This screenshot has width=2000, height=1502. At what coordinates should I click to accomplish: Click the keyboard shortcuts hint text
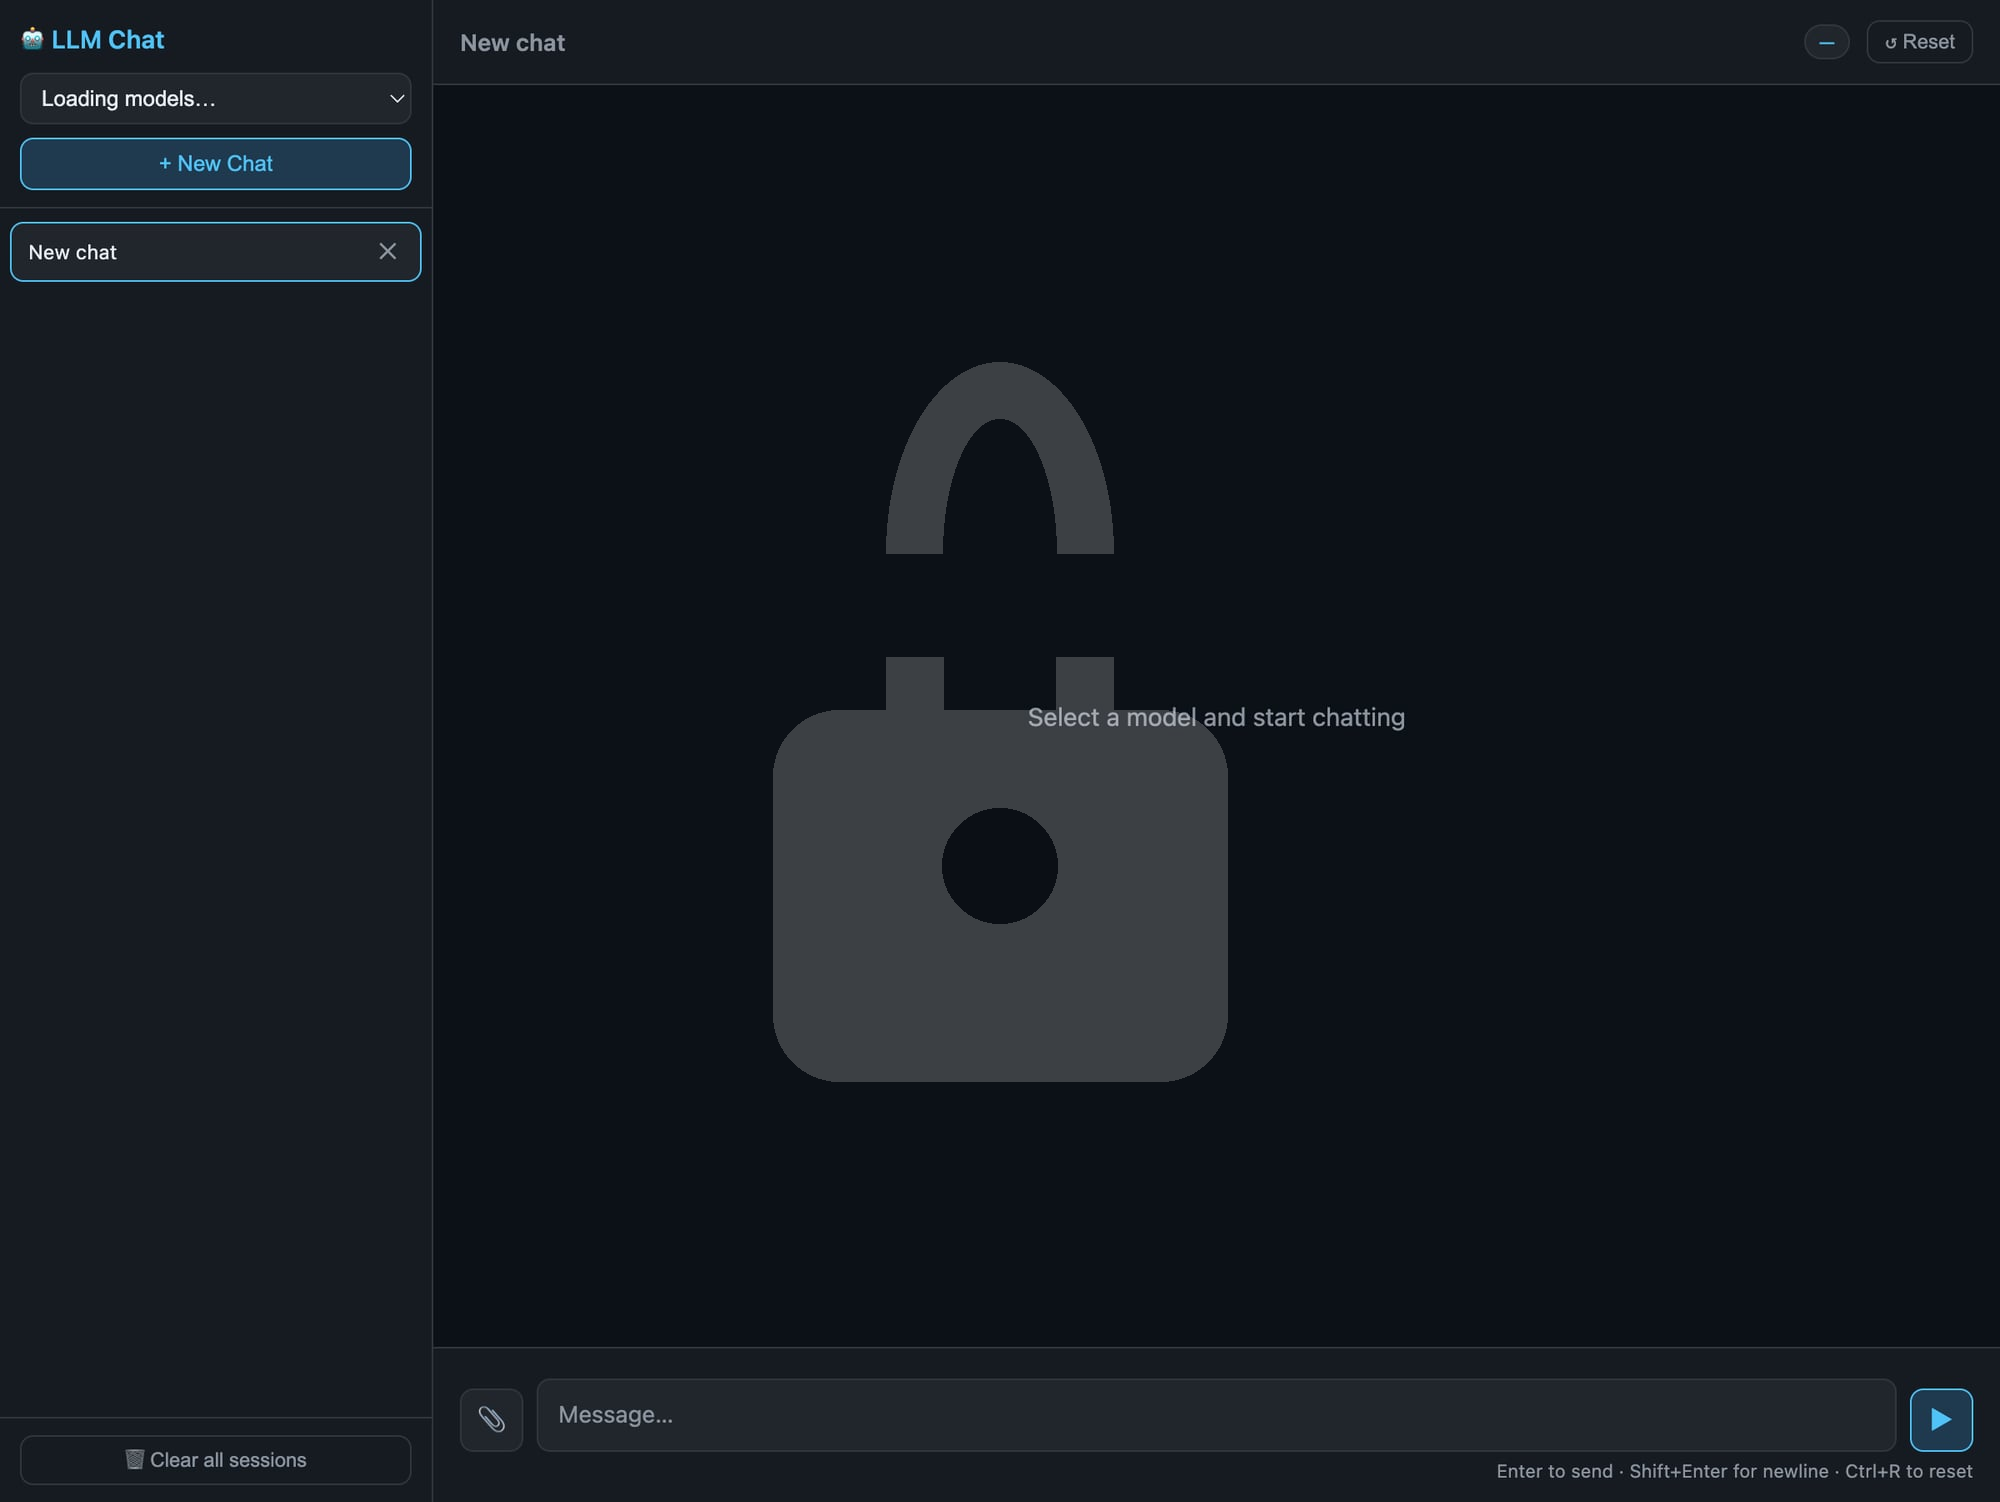pyautogui.click(x=1733, y=1471)
